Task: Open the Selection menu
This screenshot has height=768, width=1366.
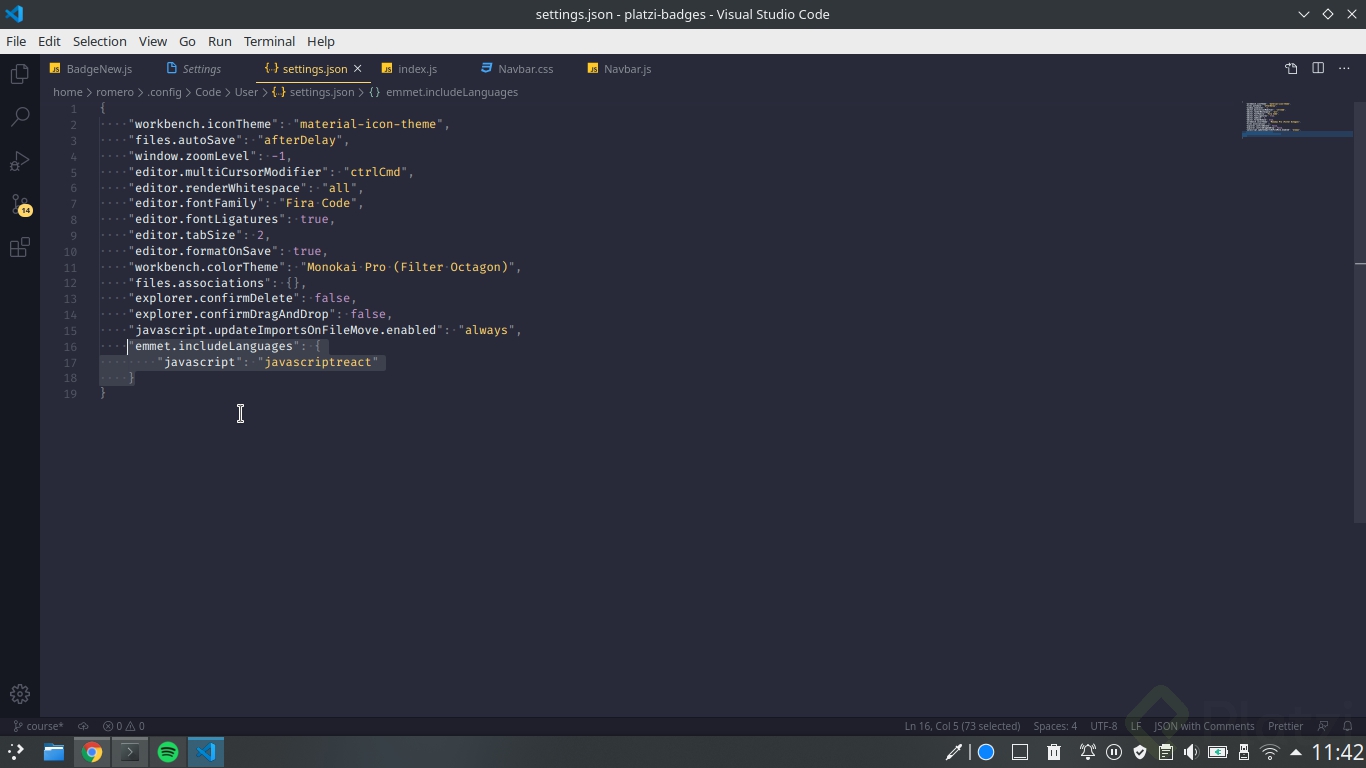Action: (100, 41)
